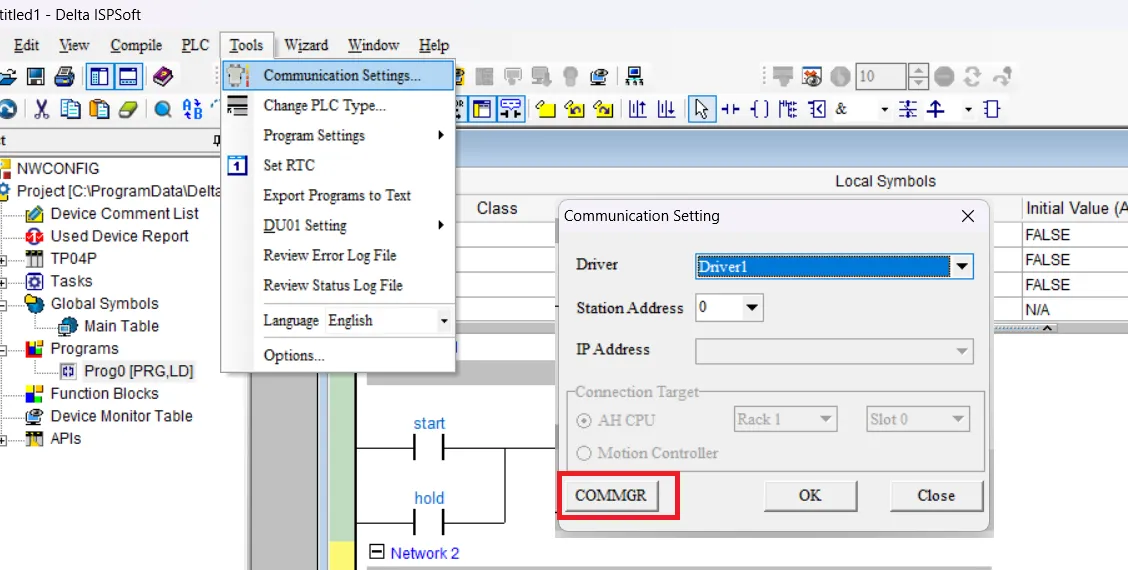Insert network below icon

[x=666, y=109]
